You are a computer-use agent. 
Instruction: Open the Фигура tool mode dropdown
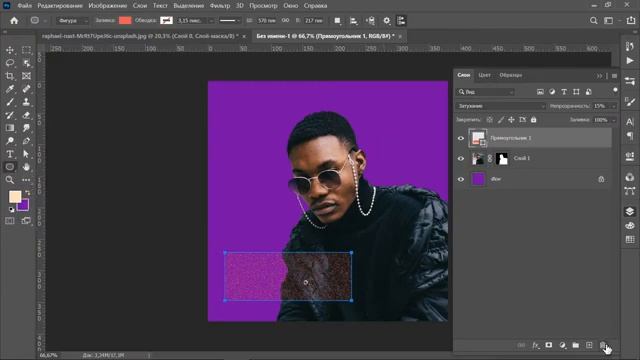[x=73, y=20]
